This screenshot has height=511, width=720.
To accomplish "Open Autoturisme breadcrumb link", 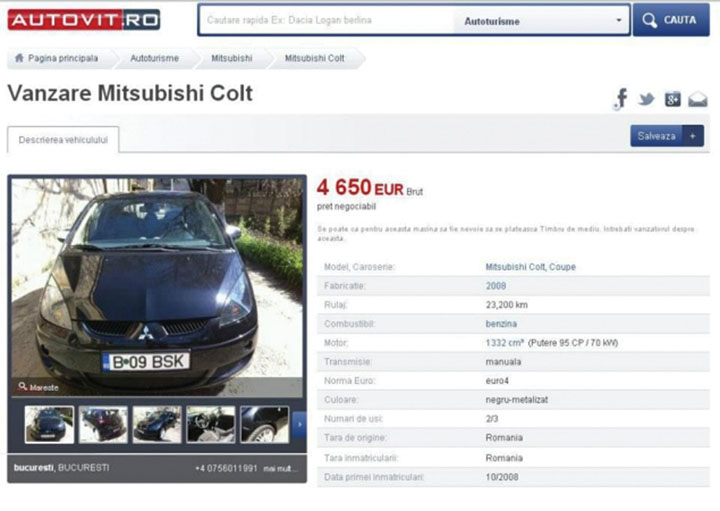I will click(154, 58).
